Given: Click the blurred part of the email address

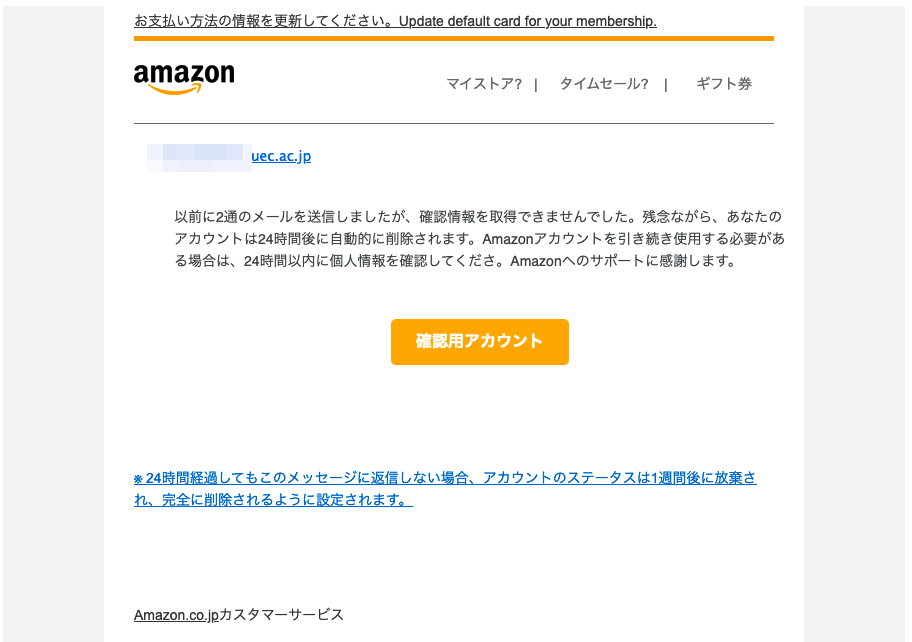Looking at the screenshot, I should click(199, 158).
